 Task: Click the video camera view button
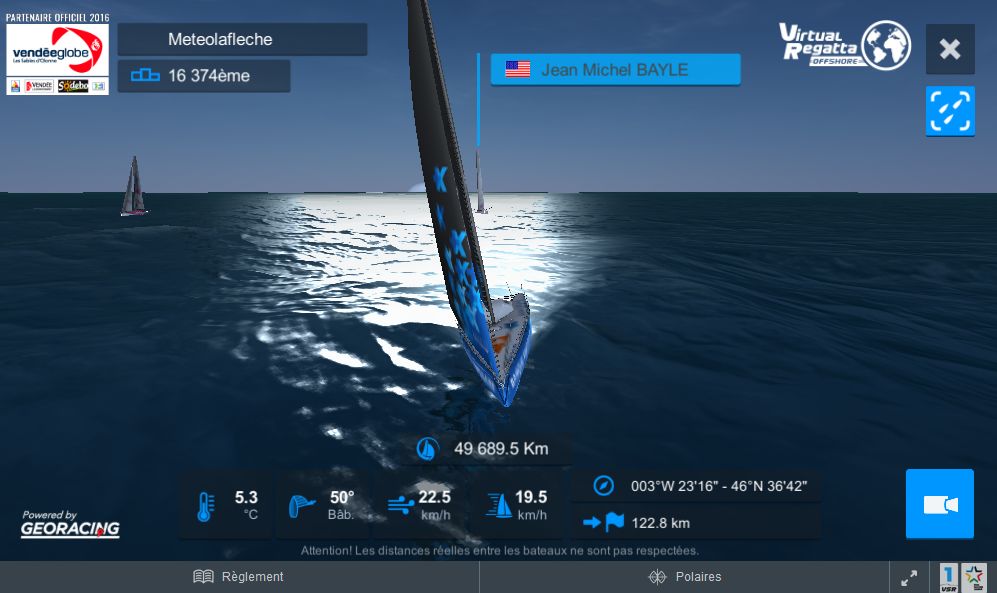pyautogui.click(x=940, y=504)
